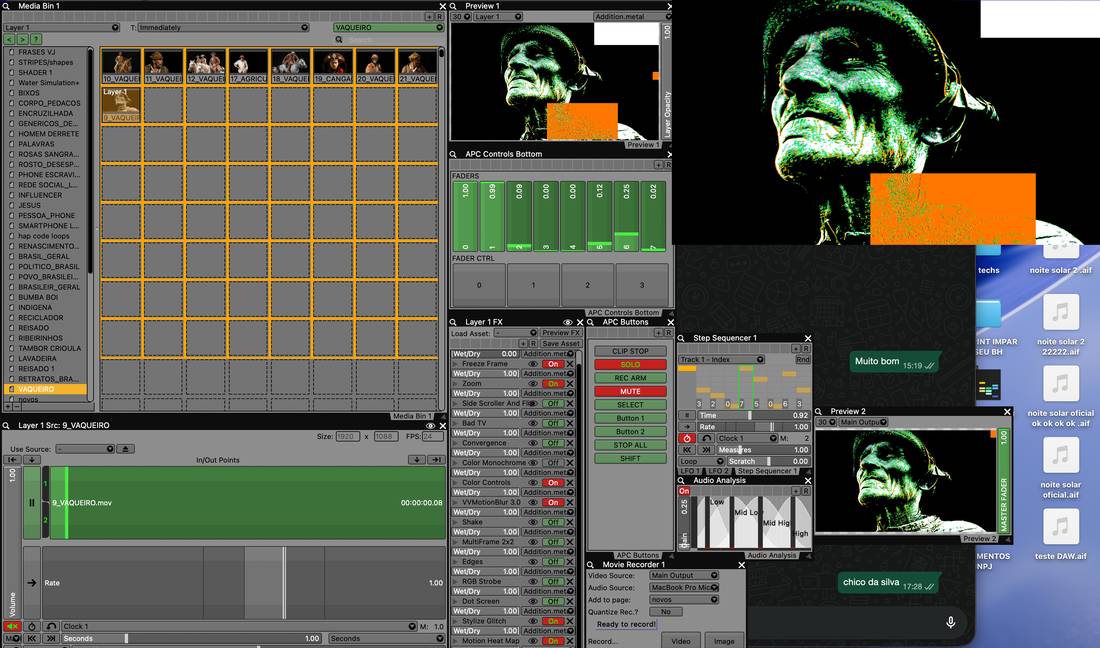Image resolution: width=1100 pixels, height=648 pixels.
Task: Click the red SOLO button
Action: point(630,365)
